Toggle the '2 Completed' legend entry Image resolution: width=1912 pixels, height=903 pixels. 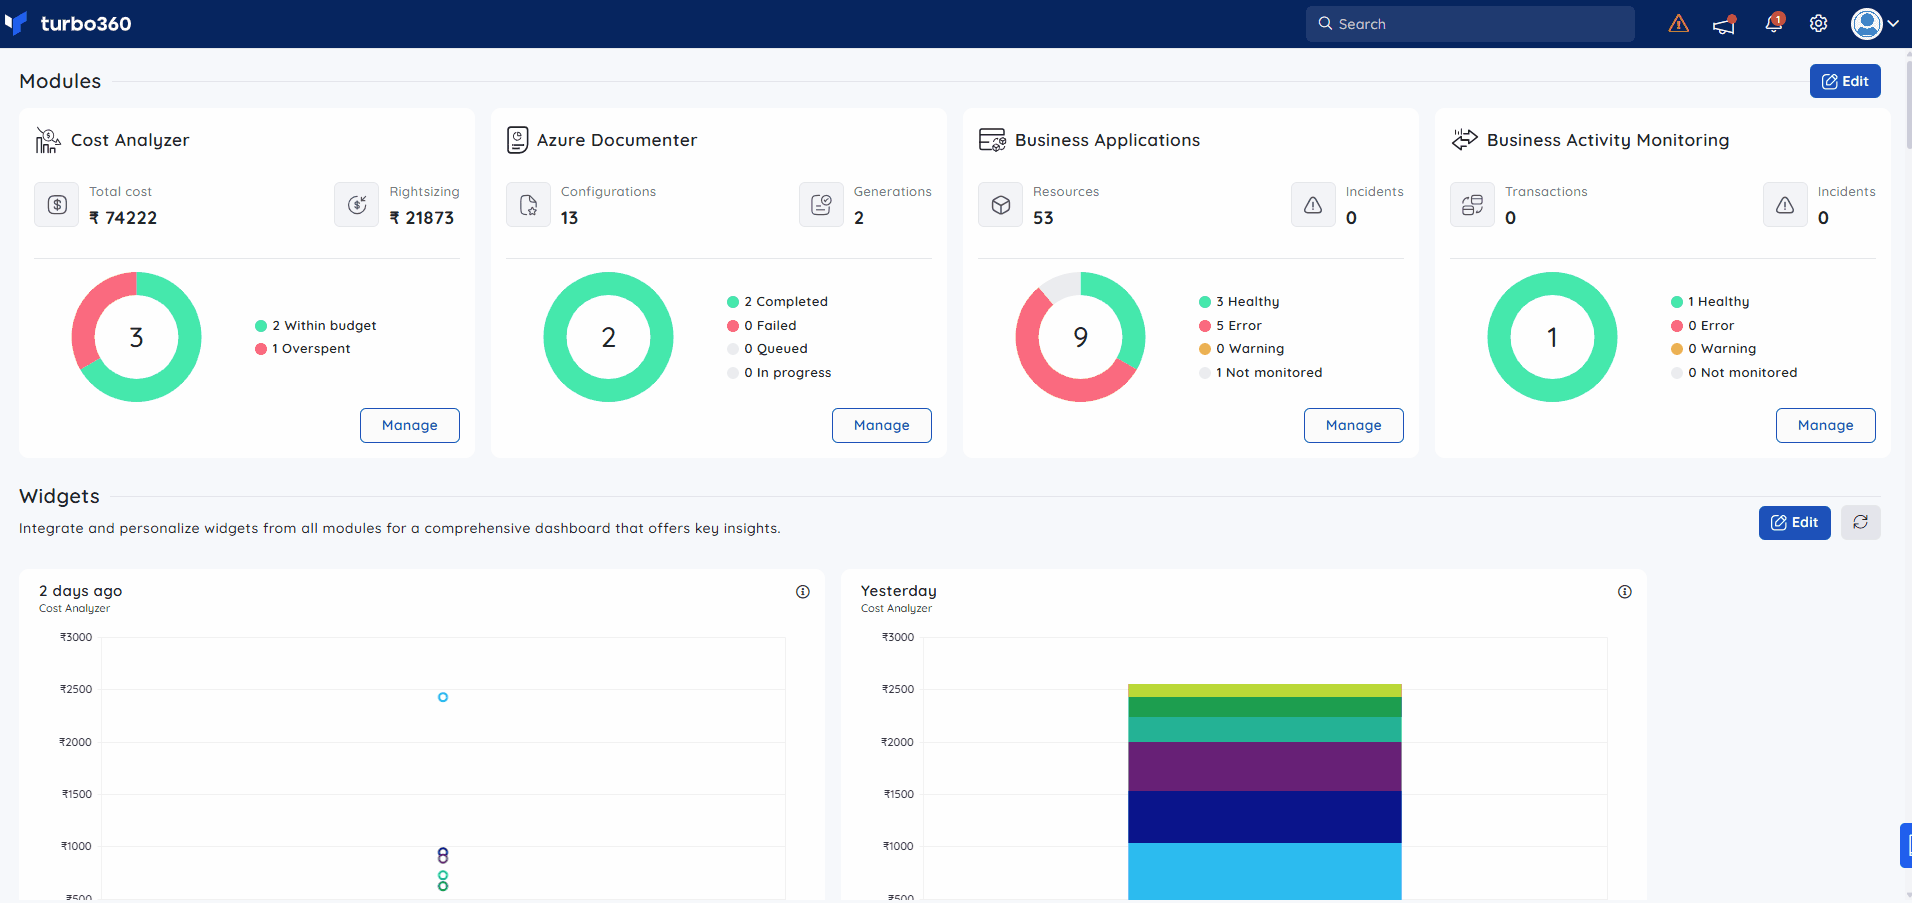pyautogui.click(x=778, y=301)
